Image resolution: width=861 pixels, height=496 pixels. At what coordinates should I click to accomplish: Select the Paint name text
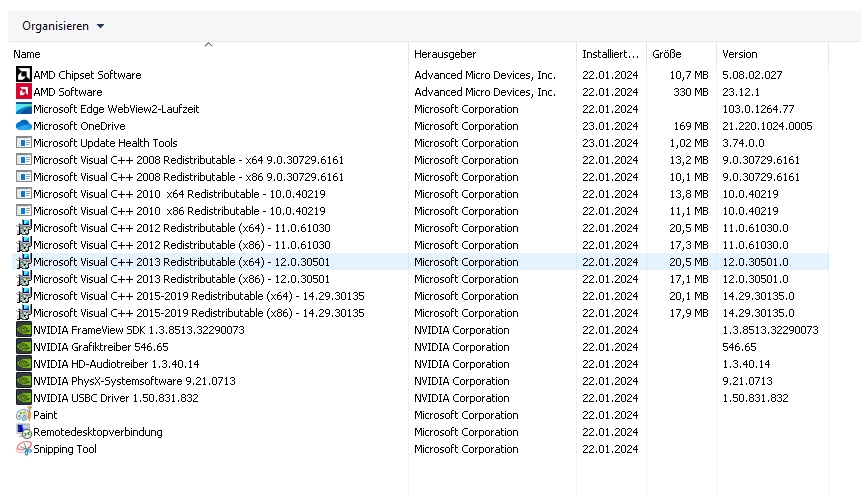pos(45,415)
